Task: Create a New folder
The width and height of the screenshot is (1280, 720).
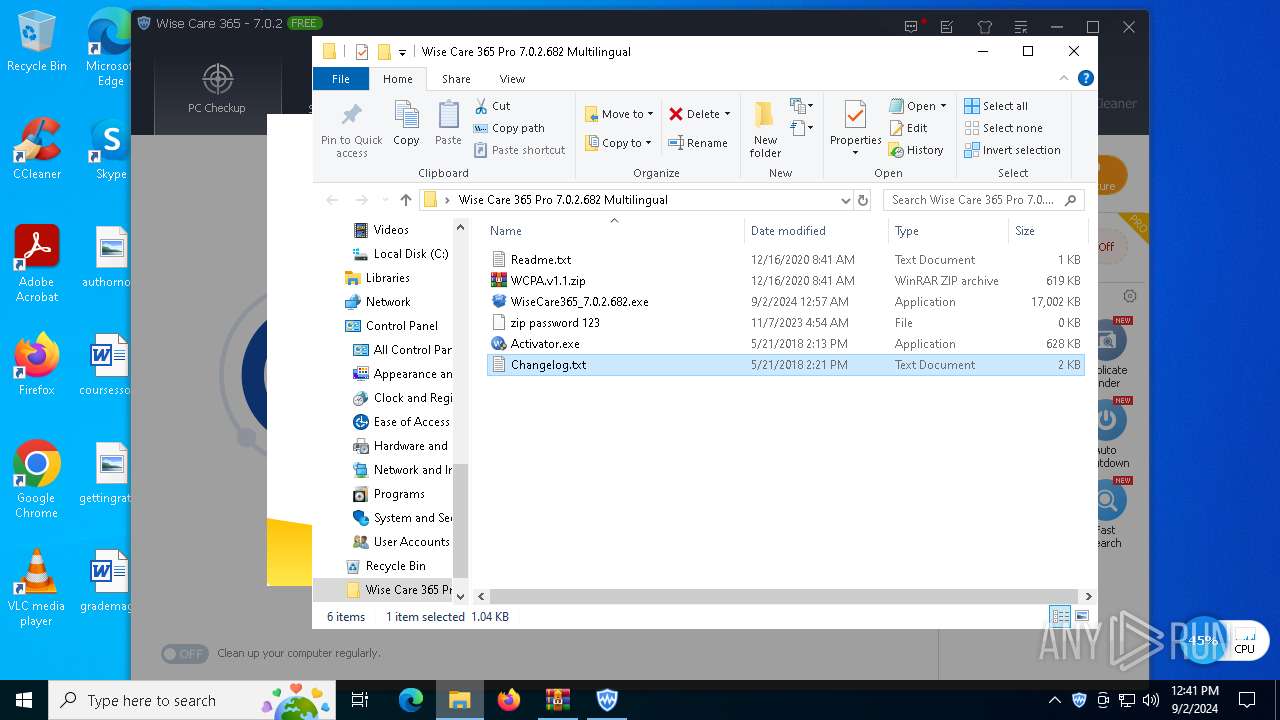Action: [765, 130]
